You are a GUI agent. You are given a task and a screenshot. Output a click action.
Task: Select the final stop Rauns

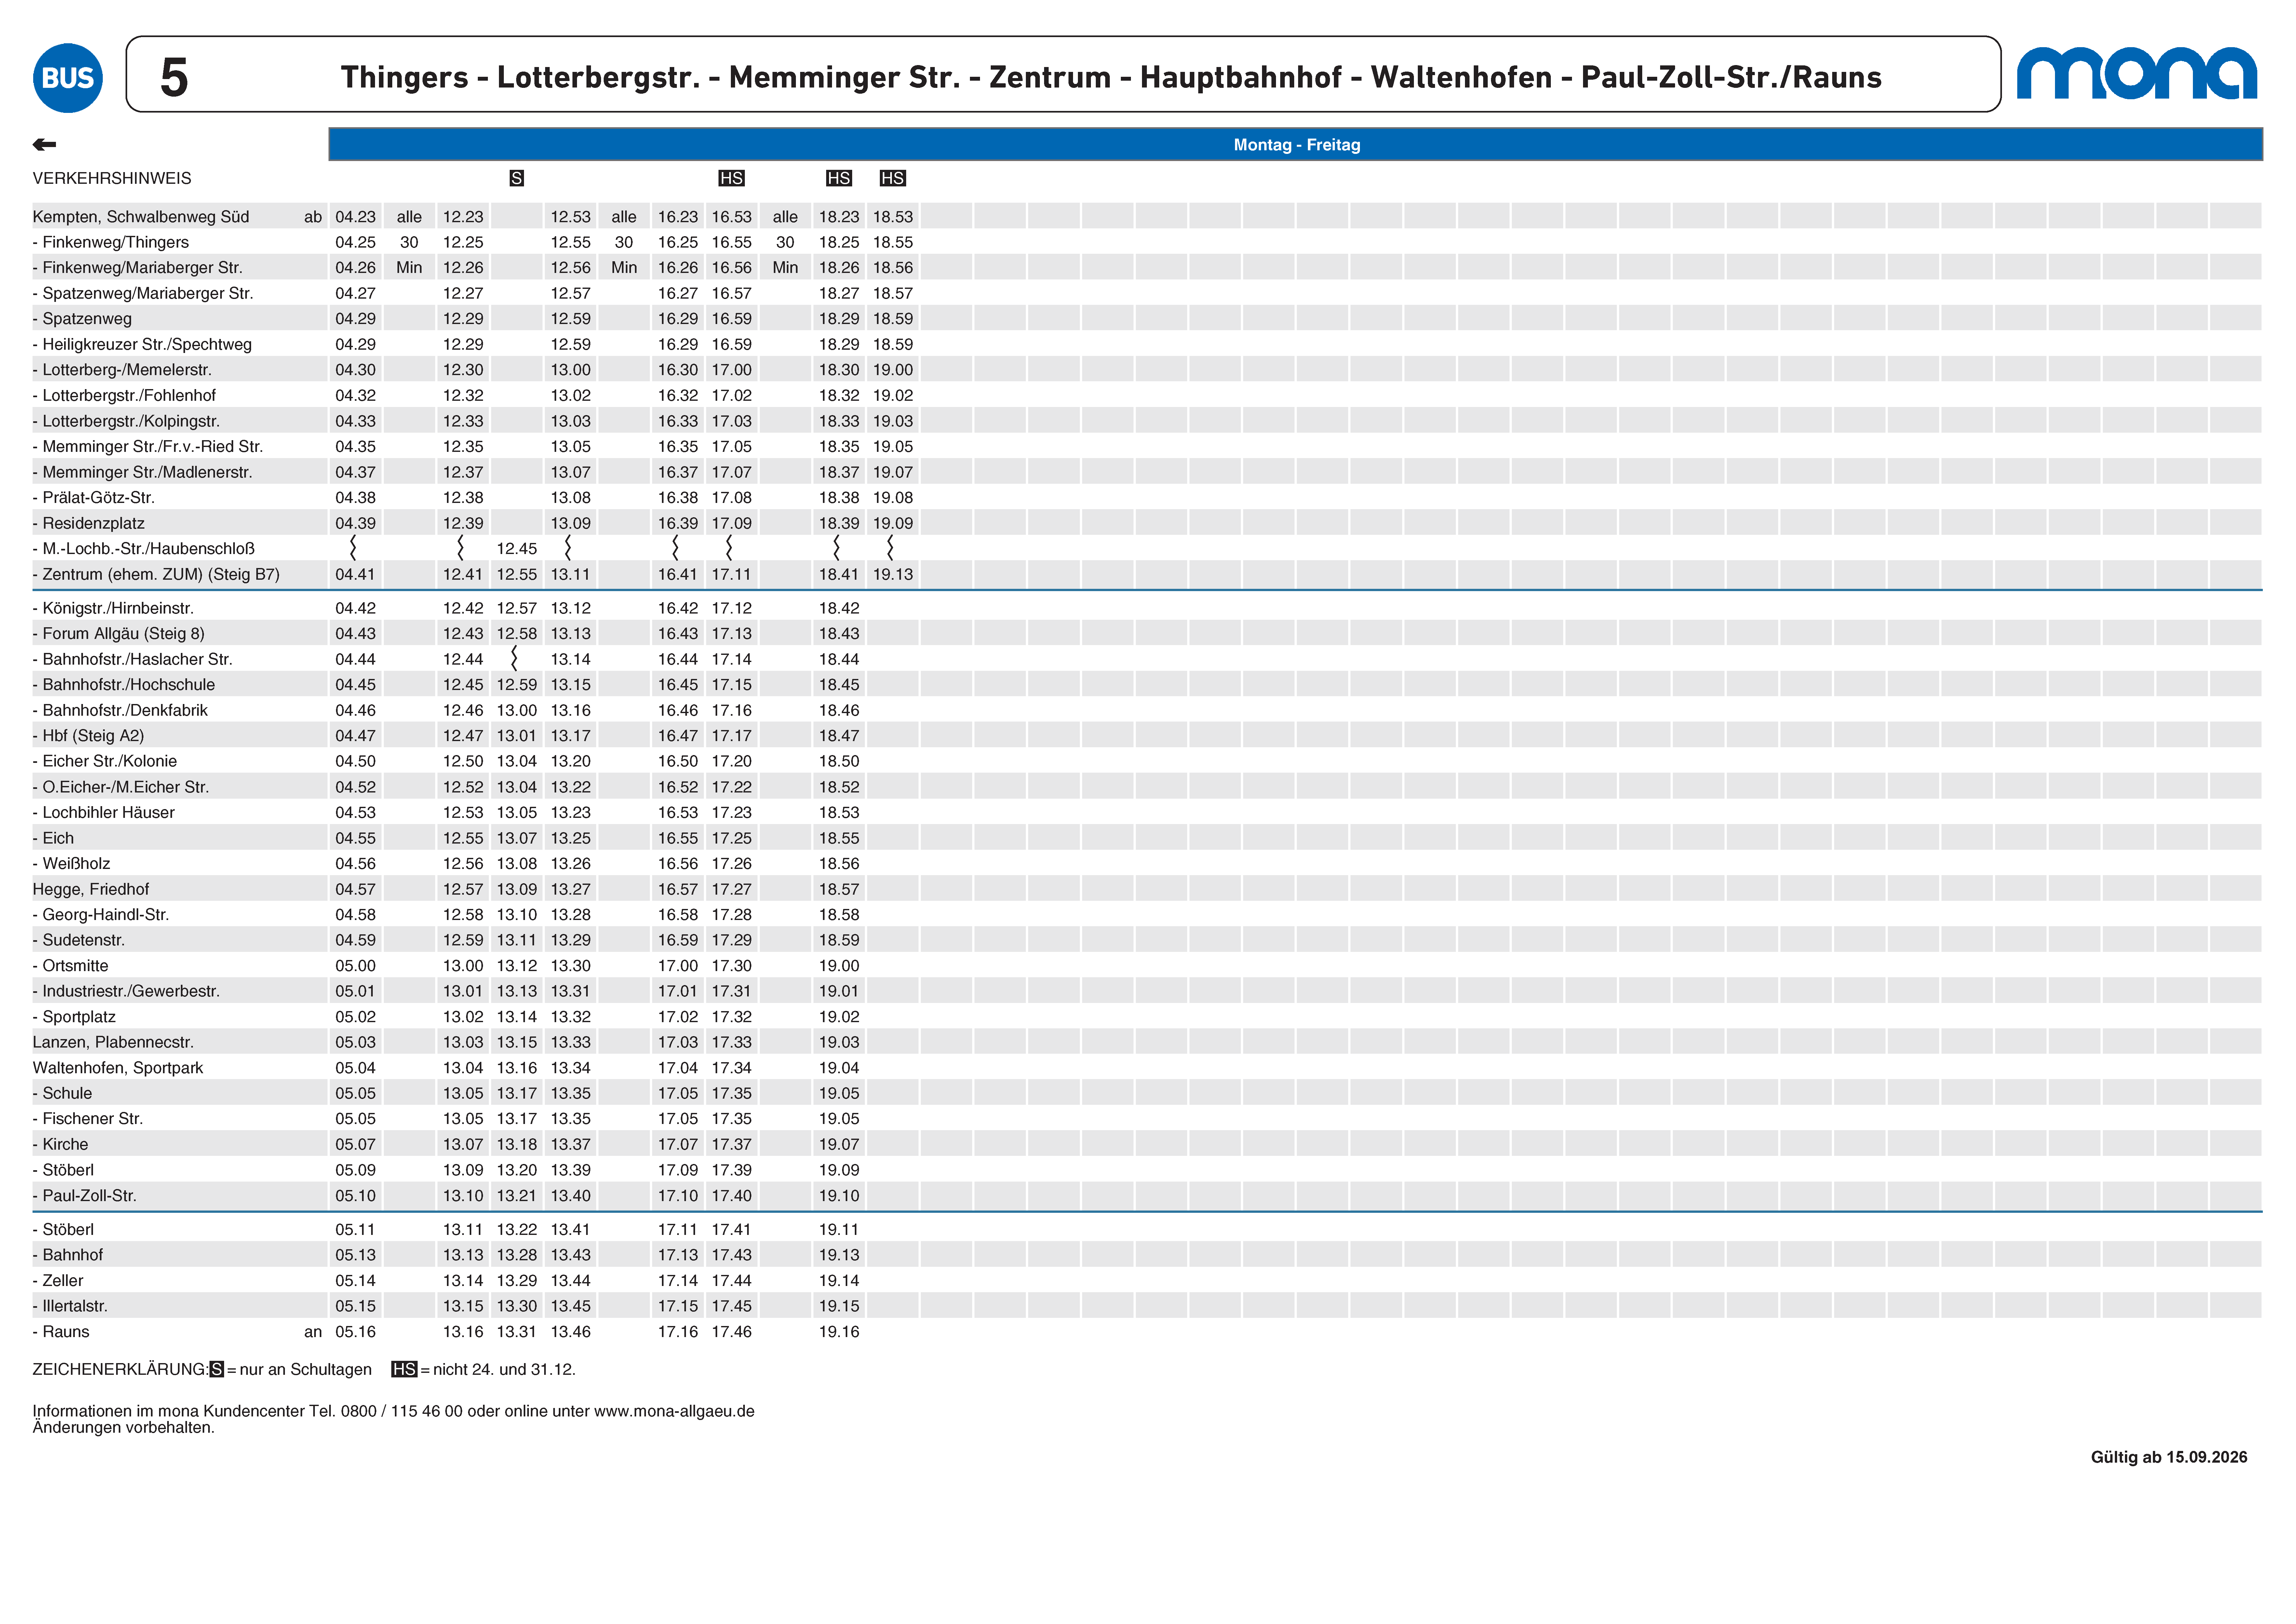[61, 1332]
